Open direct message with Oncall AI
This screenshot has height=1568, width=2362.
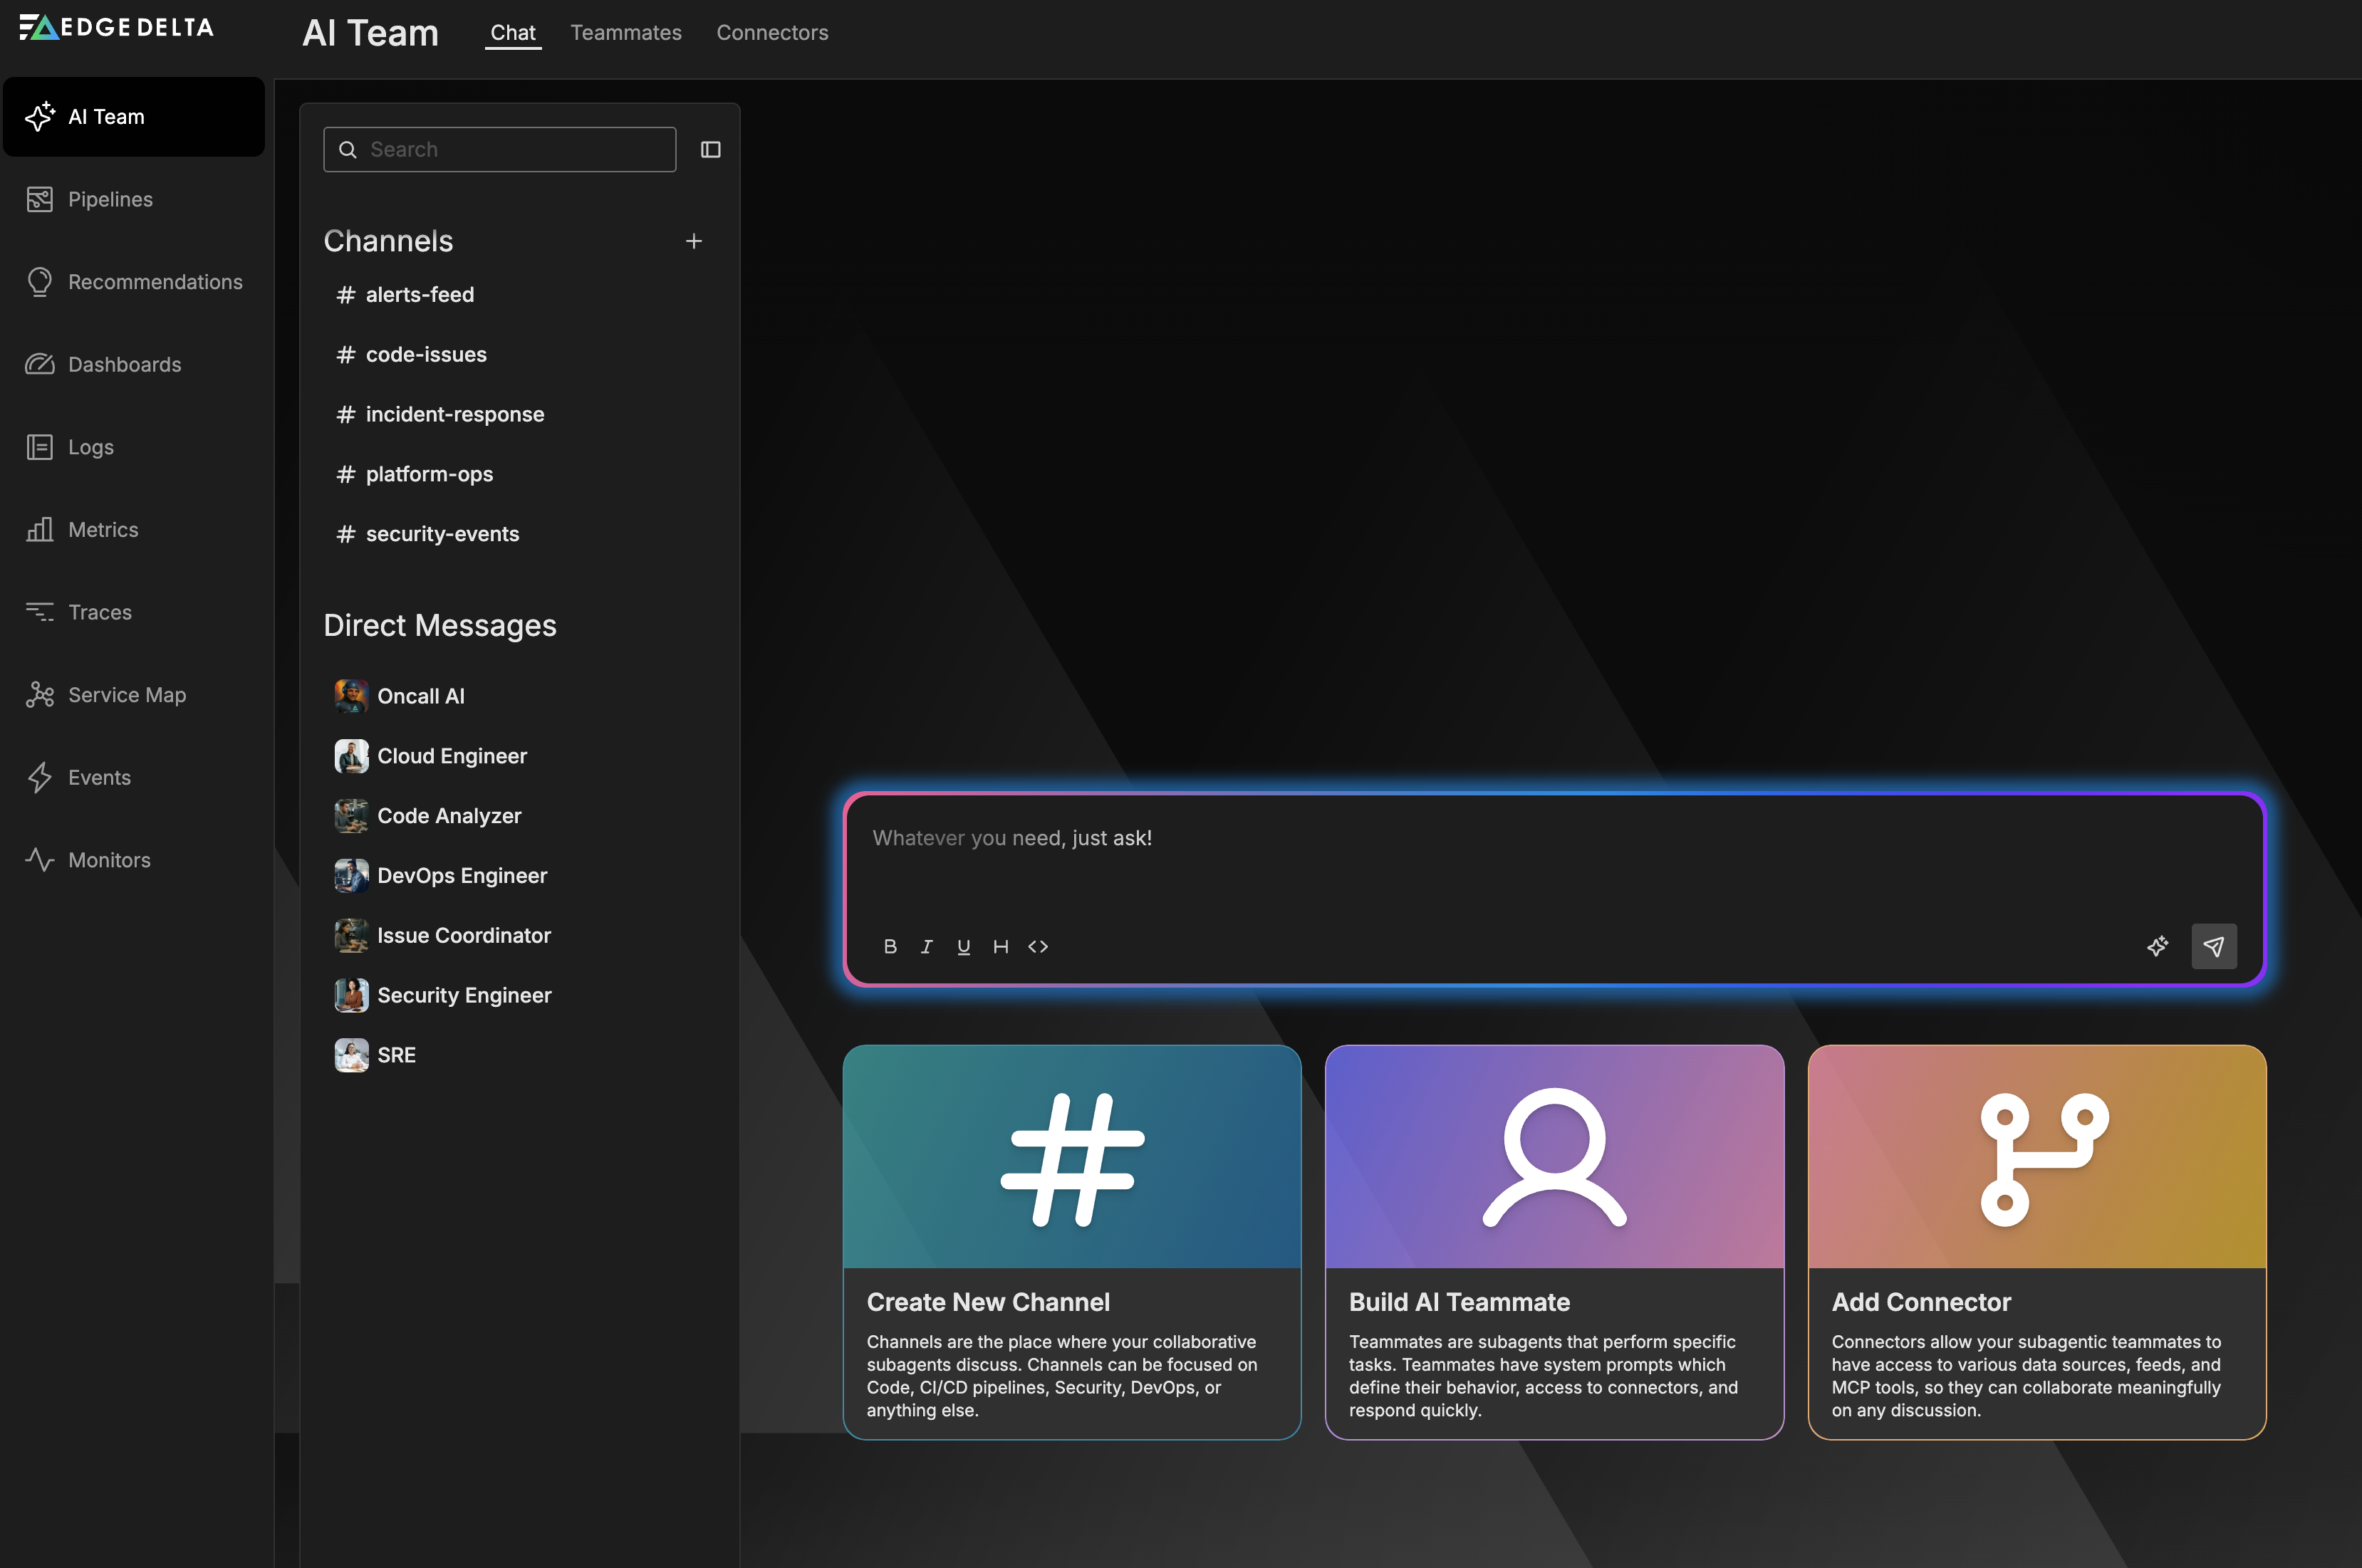click(x=420, y=696)
